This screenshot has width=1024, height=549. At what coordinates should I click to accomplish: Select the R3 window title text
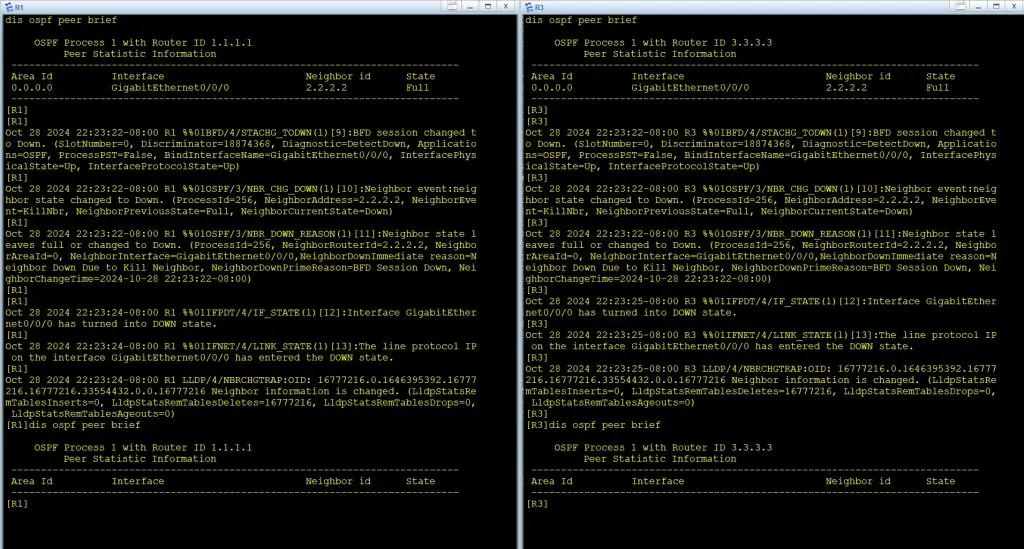tap(541, 6)
